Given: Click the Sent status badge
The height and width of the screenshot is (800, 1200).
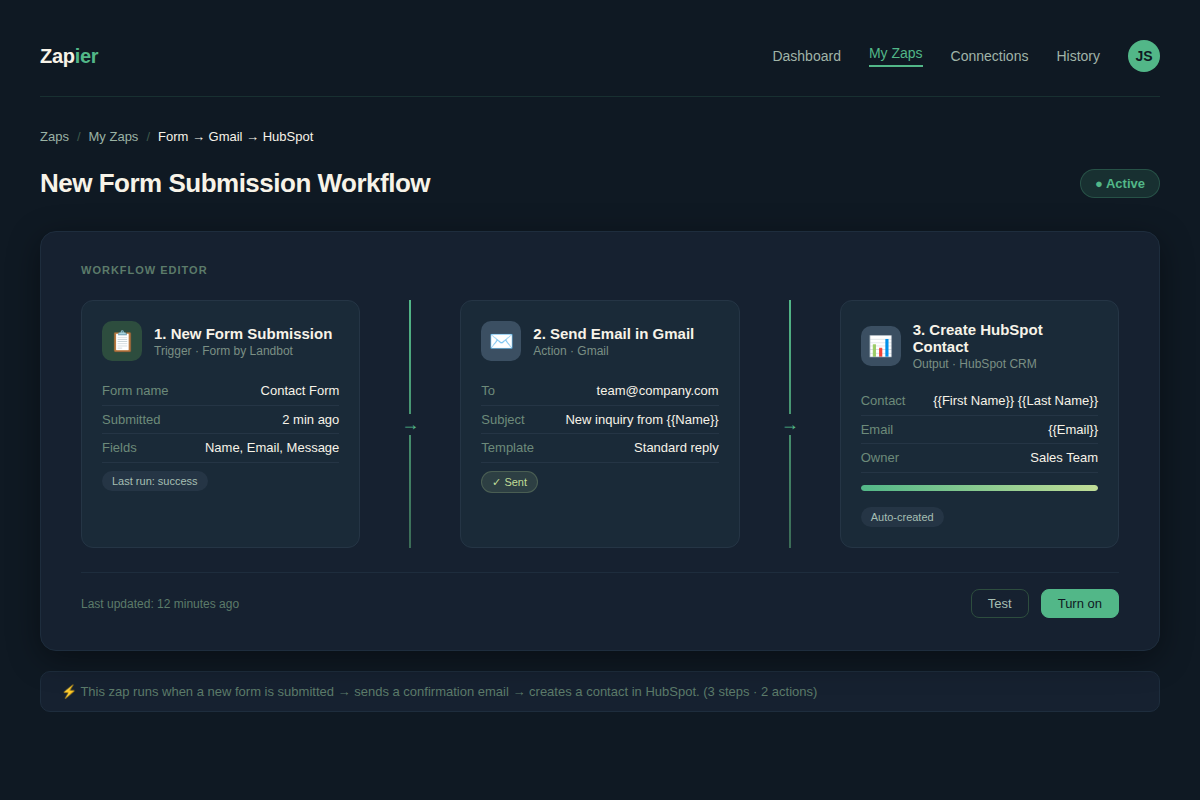Looking at the screenshot, I should 509,482.
